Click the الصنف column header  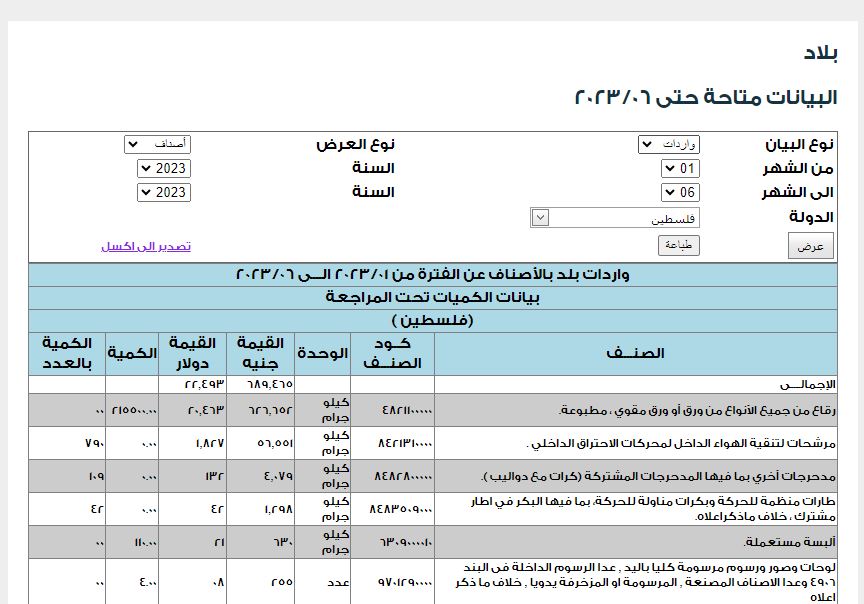[636, 354]
